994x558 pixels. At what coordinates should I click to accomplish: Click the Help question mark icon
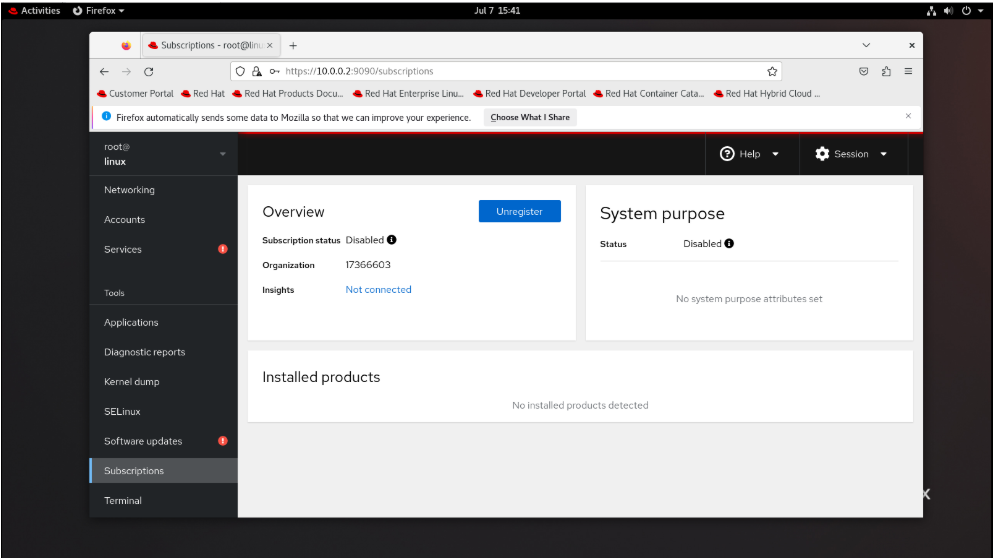(x=727, y=154)
